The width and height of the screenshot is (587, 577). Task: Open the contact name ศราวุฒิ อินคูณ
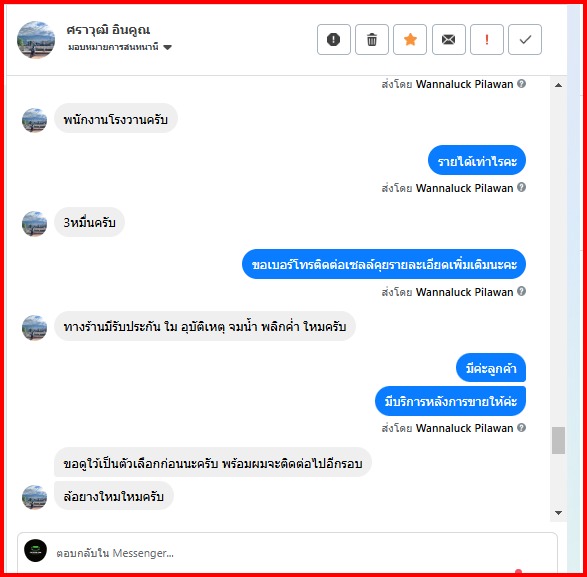tap(108, 30)
